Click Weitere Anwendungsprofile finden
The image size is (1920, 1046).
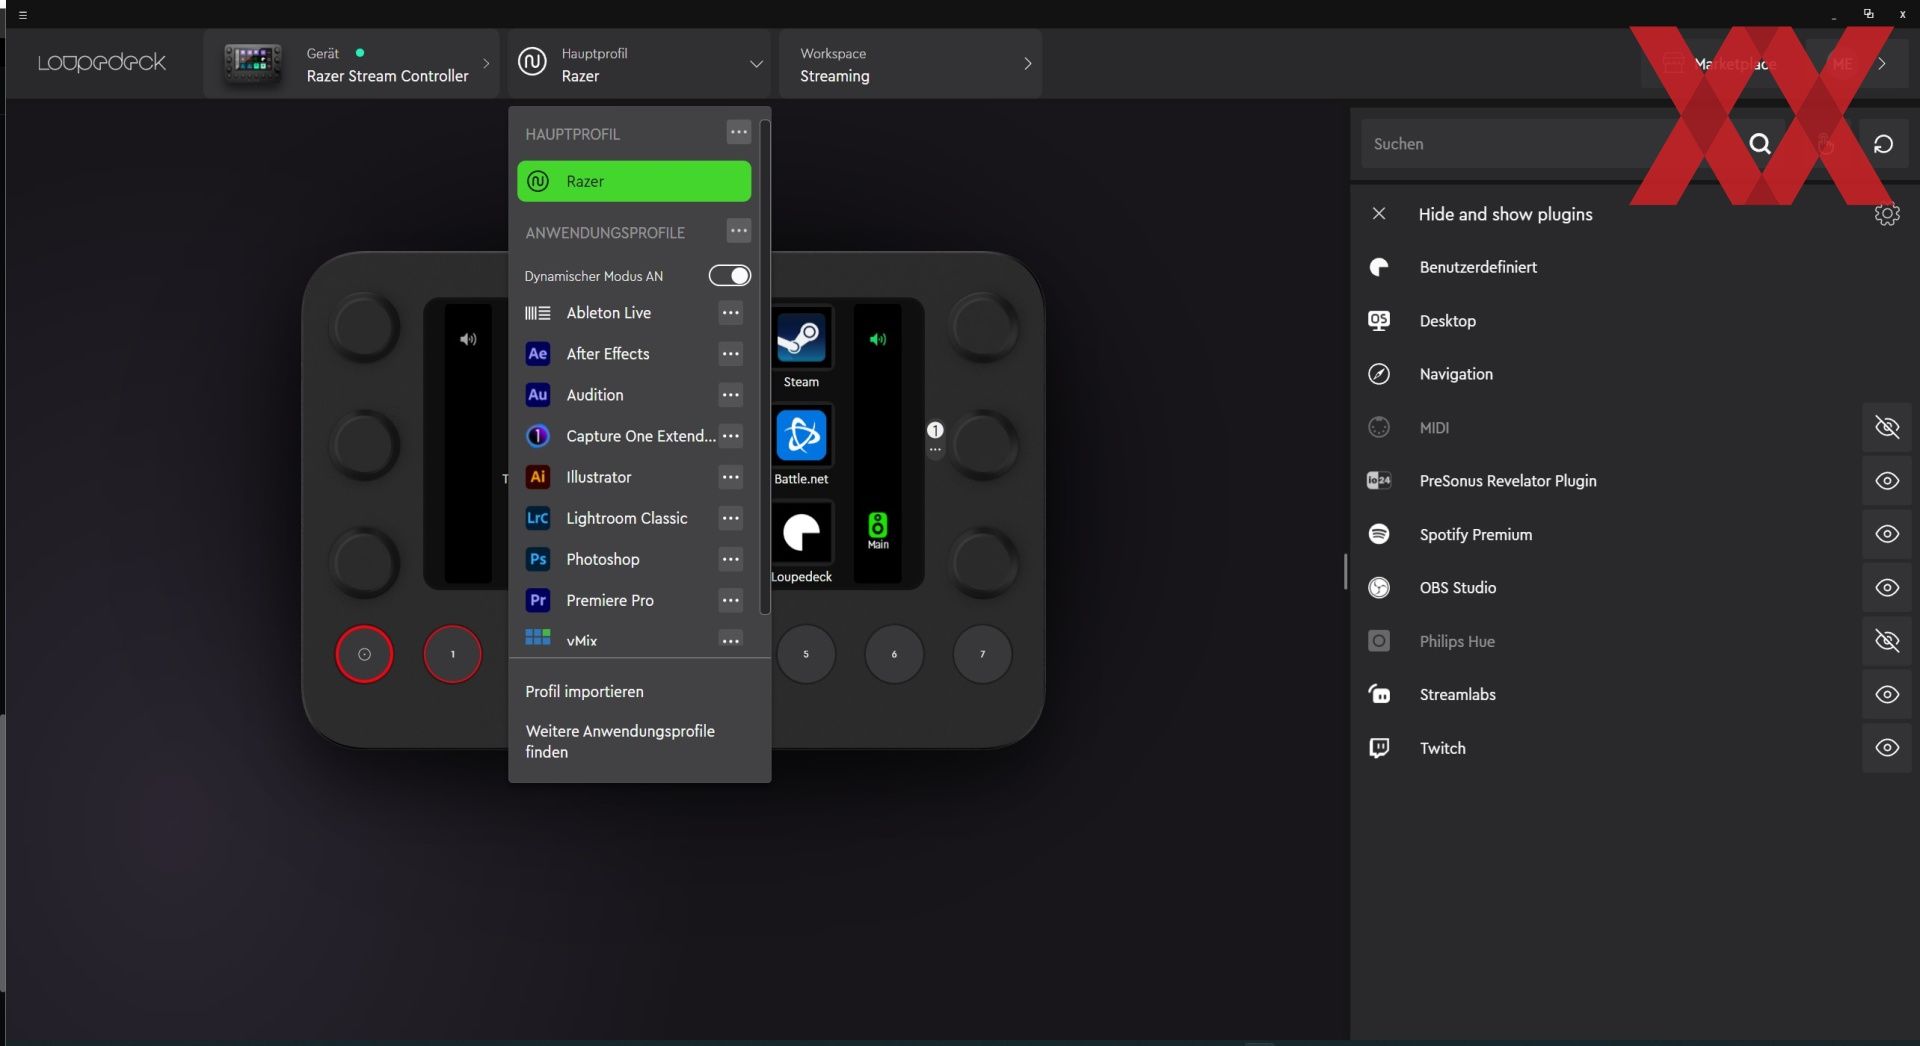[x=620, y=741]
